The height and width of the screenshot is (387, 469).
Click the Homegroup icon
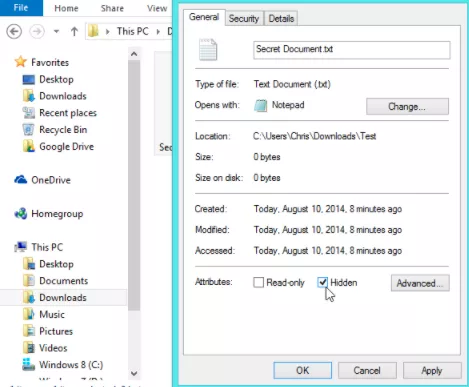21,213
